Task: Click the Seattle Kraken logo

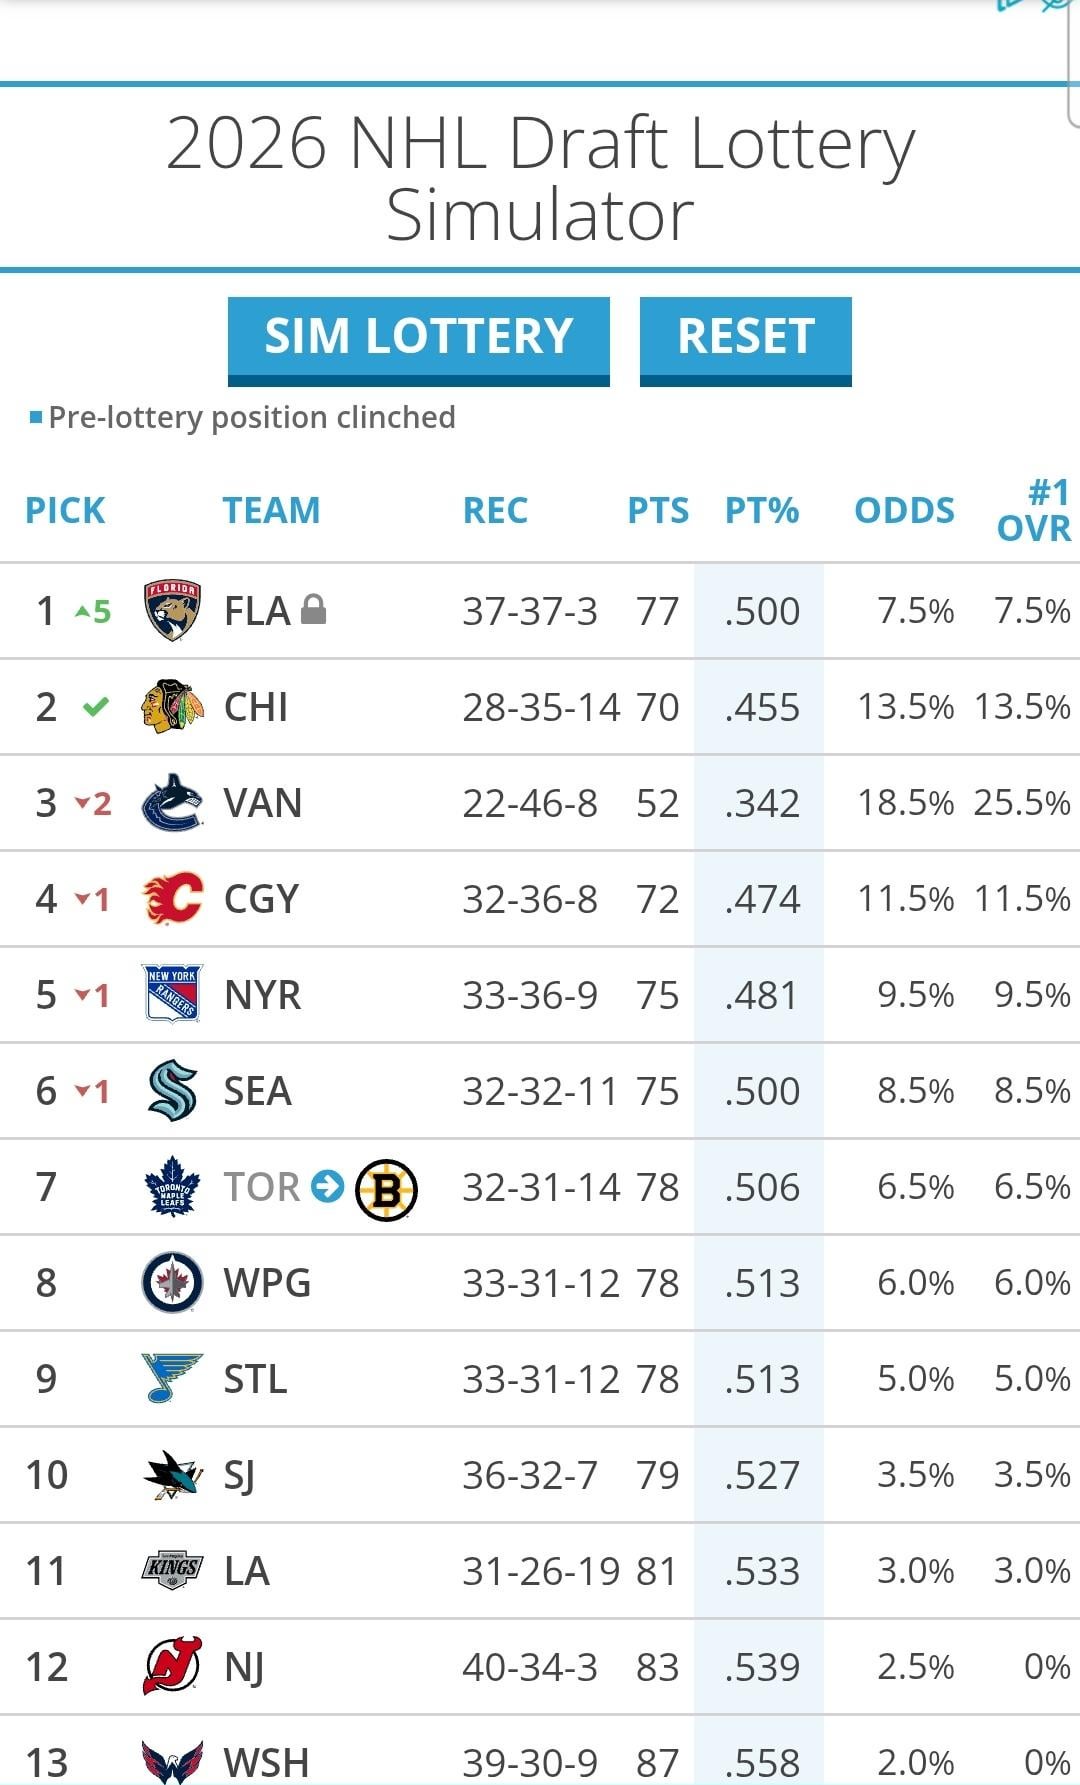Action: click(172, 1090)
